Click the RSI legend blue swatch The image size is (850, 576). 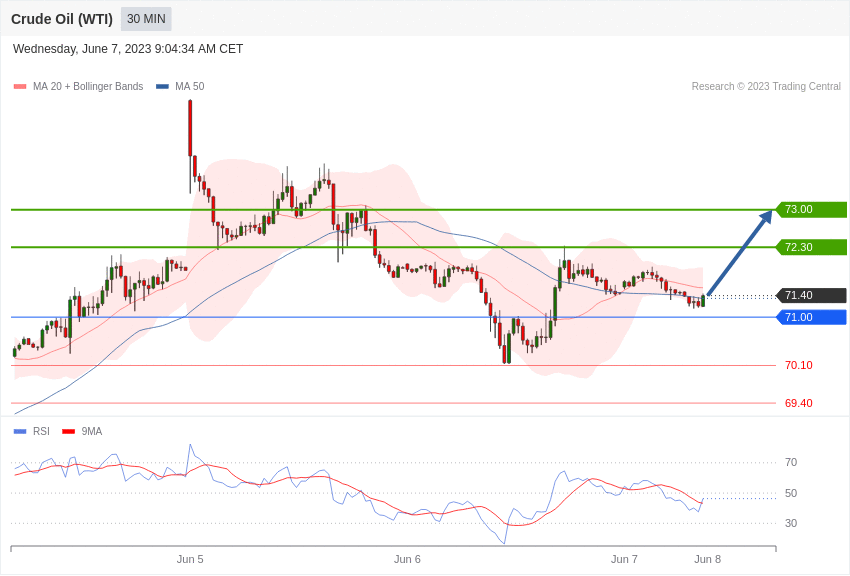pyautogui.click(x=20, y=432)
